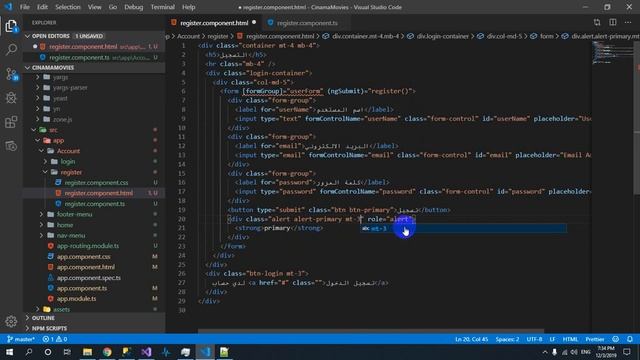Click the horizontal editor scrollbar
Screen dimensions: 640x360
[x=371, y=331]
